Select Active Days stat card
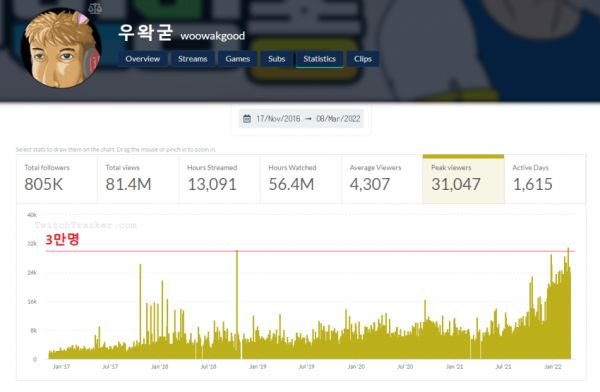600x392 pixels. [x=545, y=179]
